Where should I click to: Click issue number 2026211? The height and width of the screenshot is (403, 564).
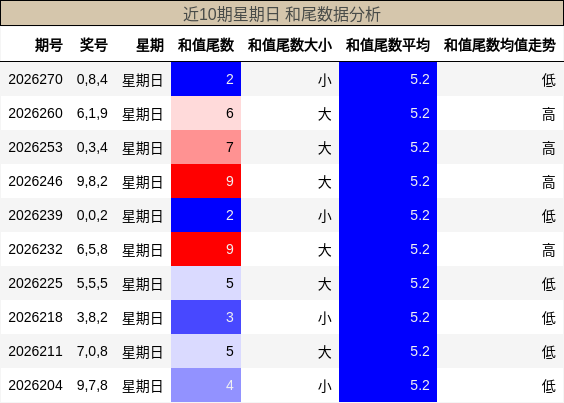click(x=35, y=351)
